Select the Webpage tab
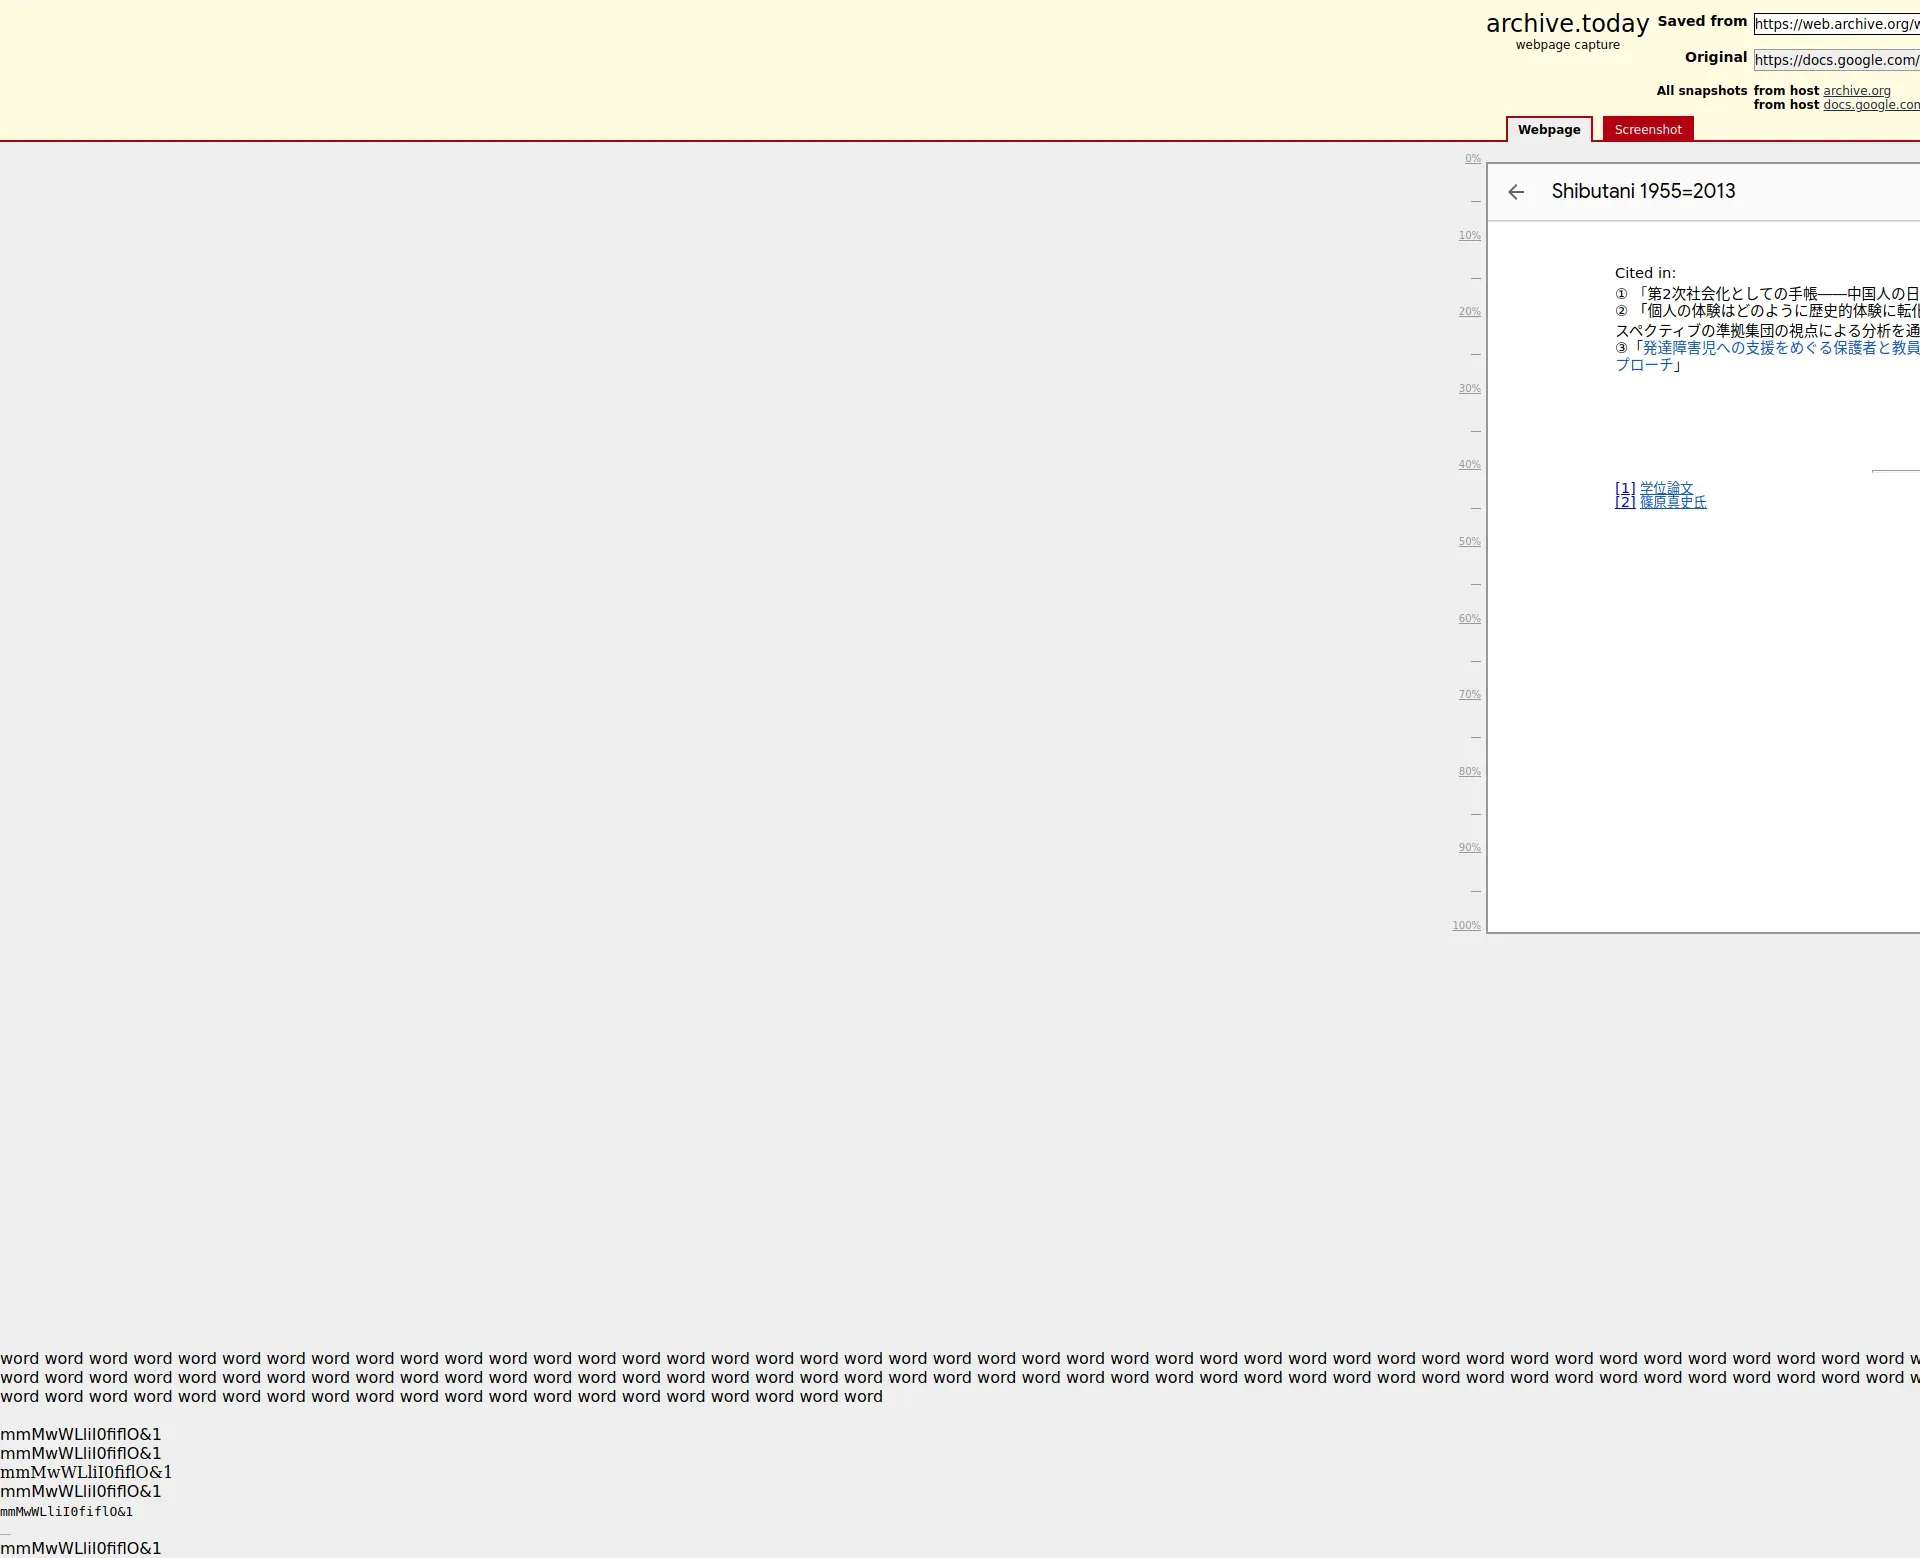The image size is (1920, 1558). pos(1548,130)
